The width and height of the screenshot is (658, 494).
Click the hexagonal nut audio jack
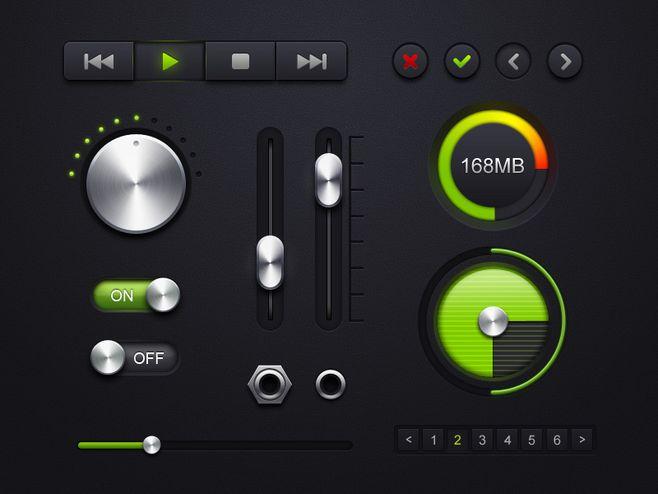(x=269, y=384)
